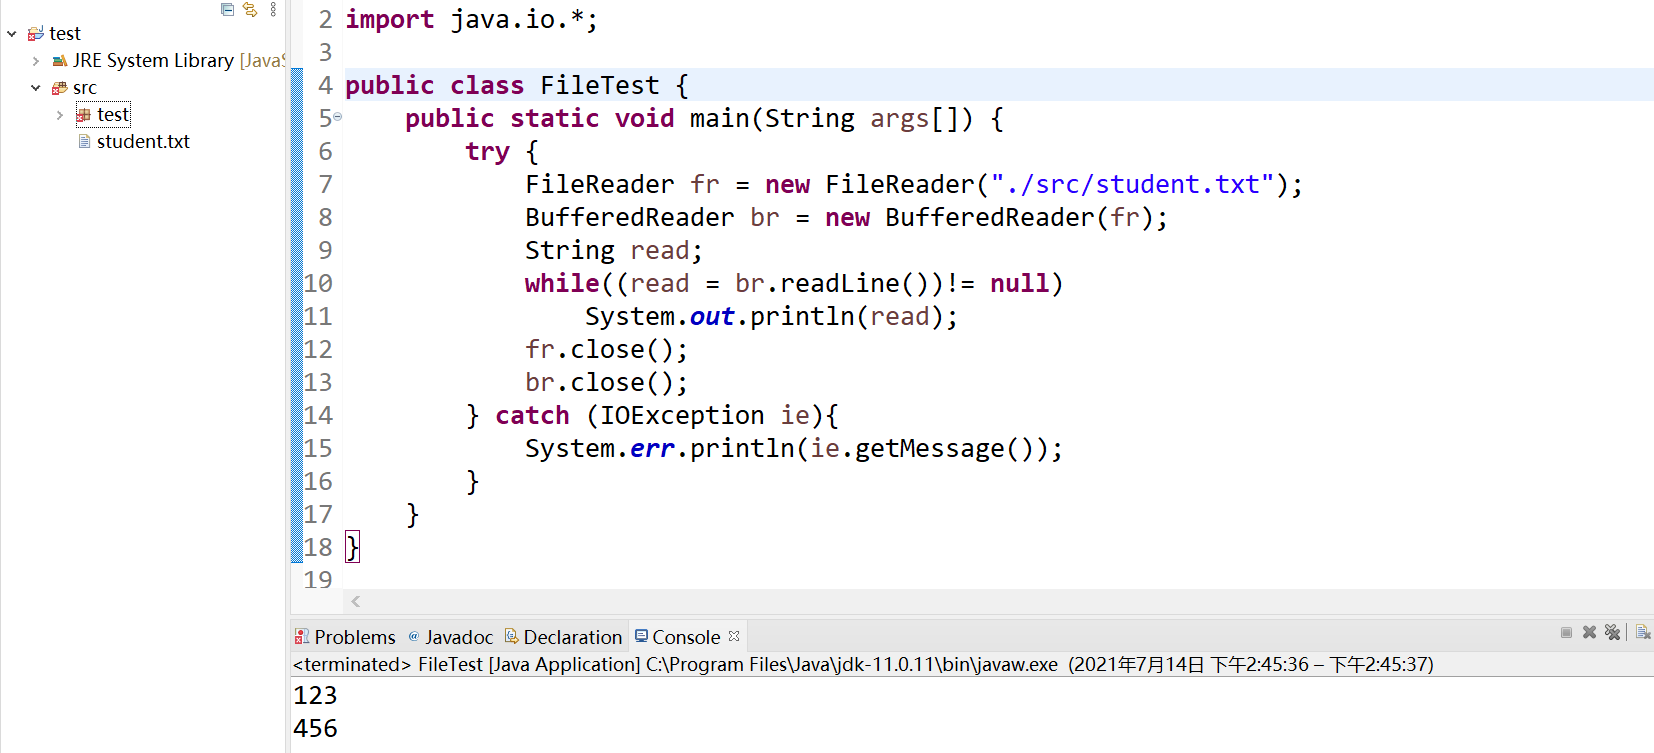Place cursor on 'import' keyword at line 2

[390, 19]
